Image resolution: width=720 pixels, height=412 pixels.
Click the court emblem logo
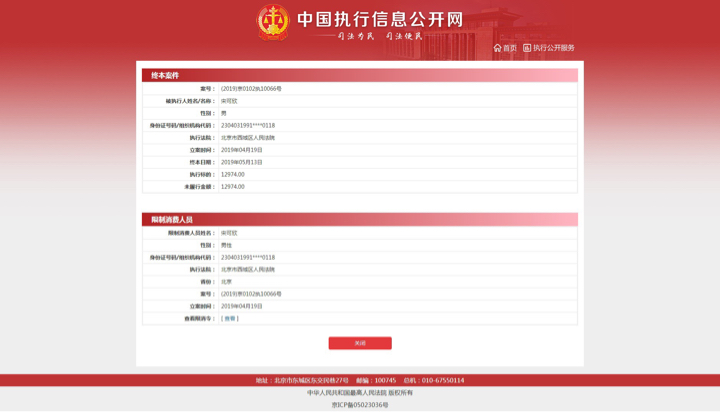(x=273, y=22)
